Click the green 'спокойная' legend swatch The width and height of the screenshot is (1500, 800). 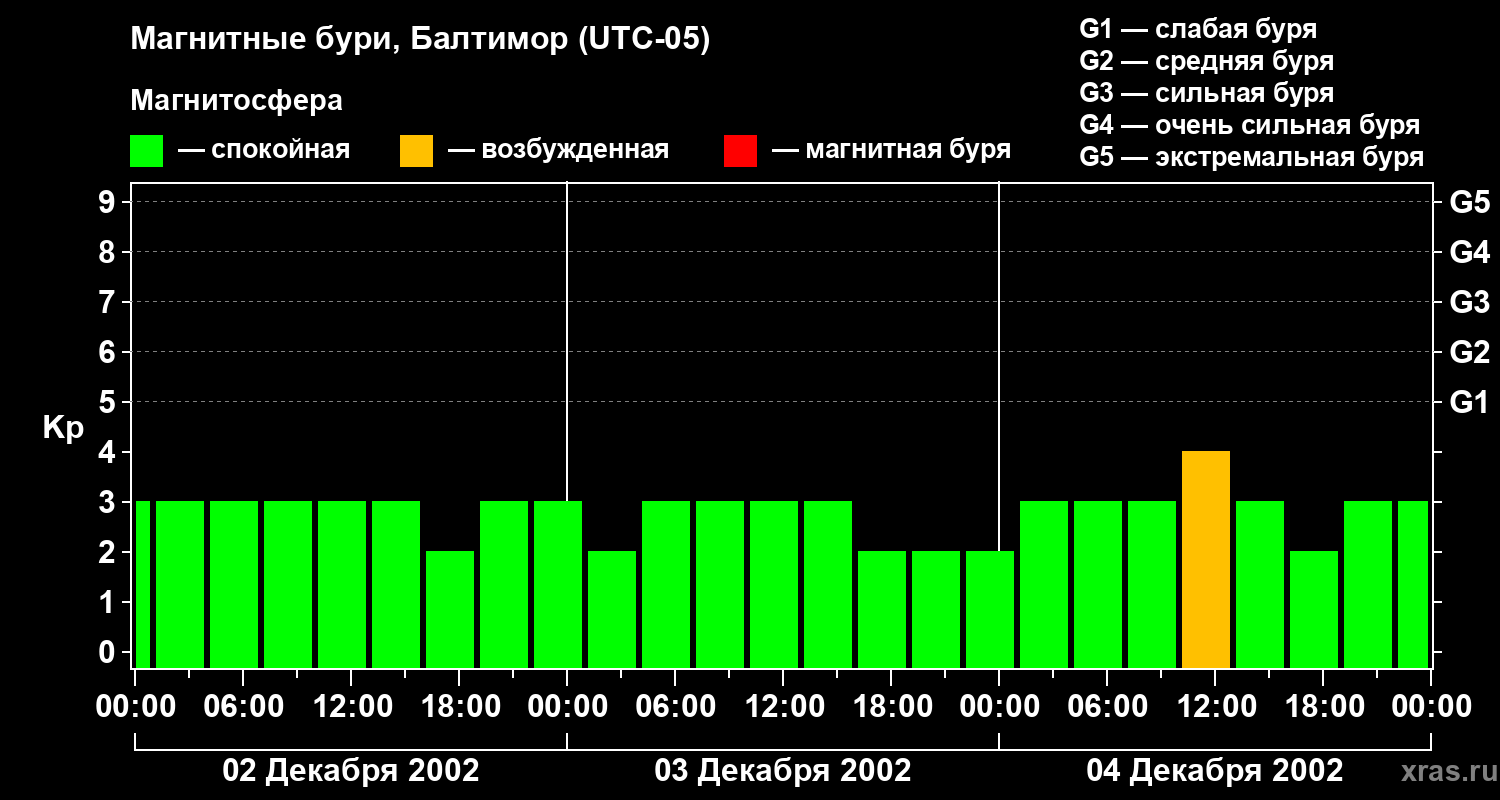[146, 151]
